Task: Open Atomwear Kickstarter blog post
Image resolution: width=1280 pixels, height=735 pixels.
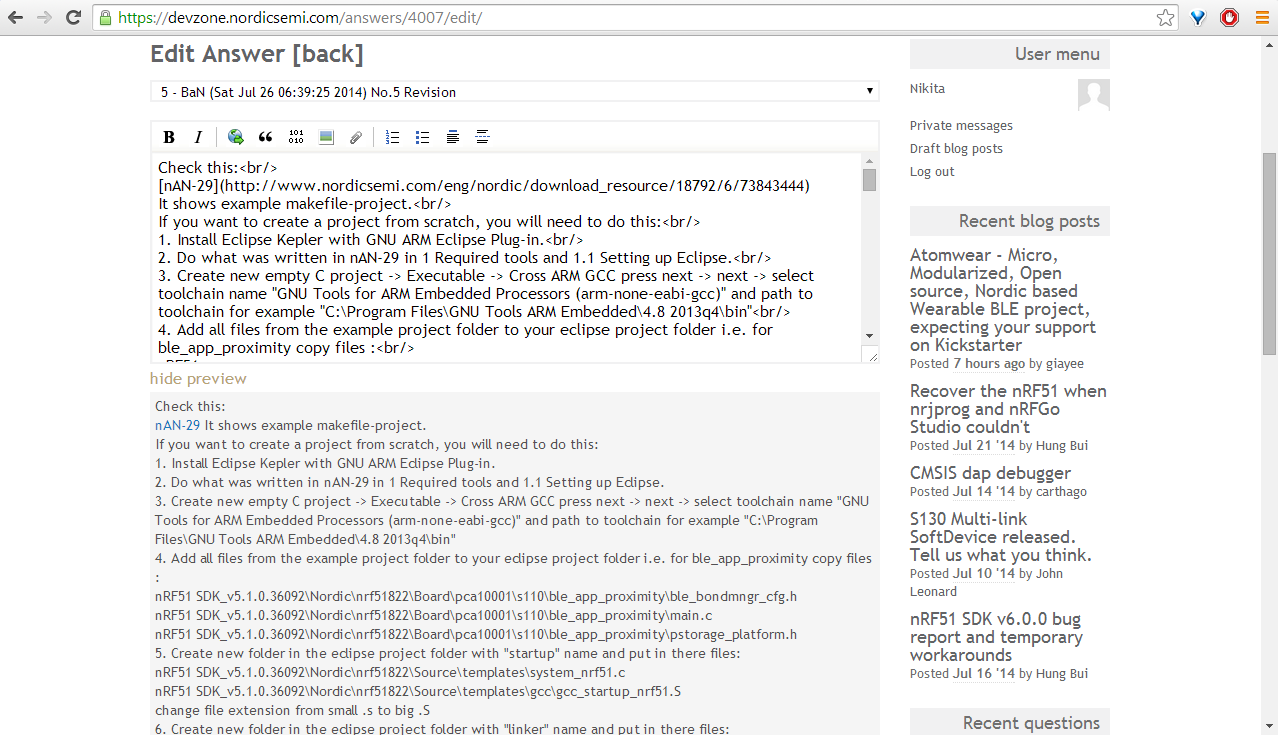Action: point(1003,300)
